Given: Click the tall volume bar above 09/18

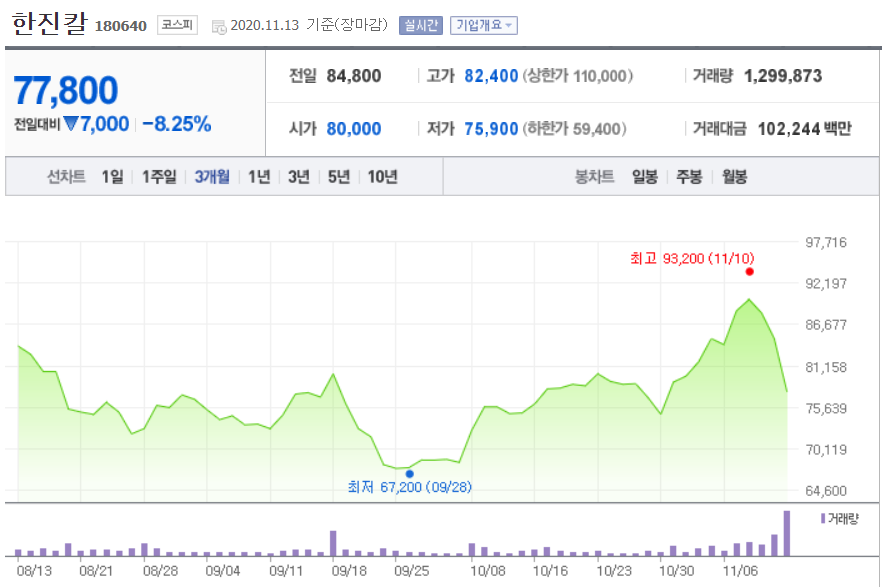Looking at the screenshot, I should pos(333,543).
